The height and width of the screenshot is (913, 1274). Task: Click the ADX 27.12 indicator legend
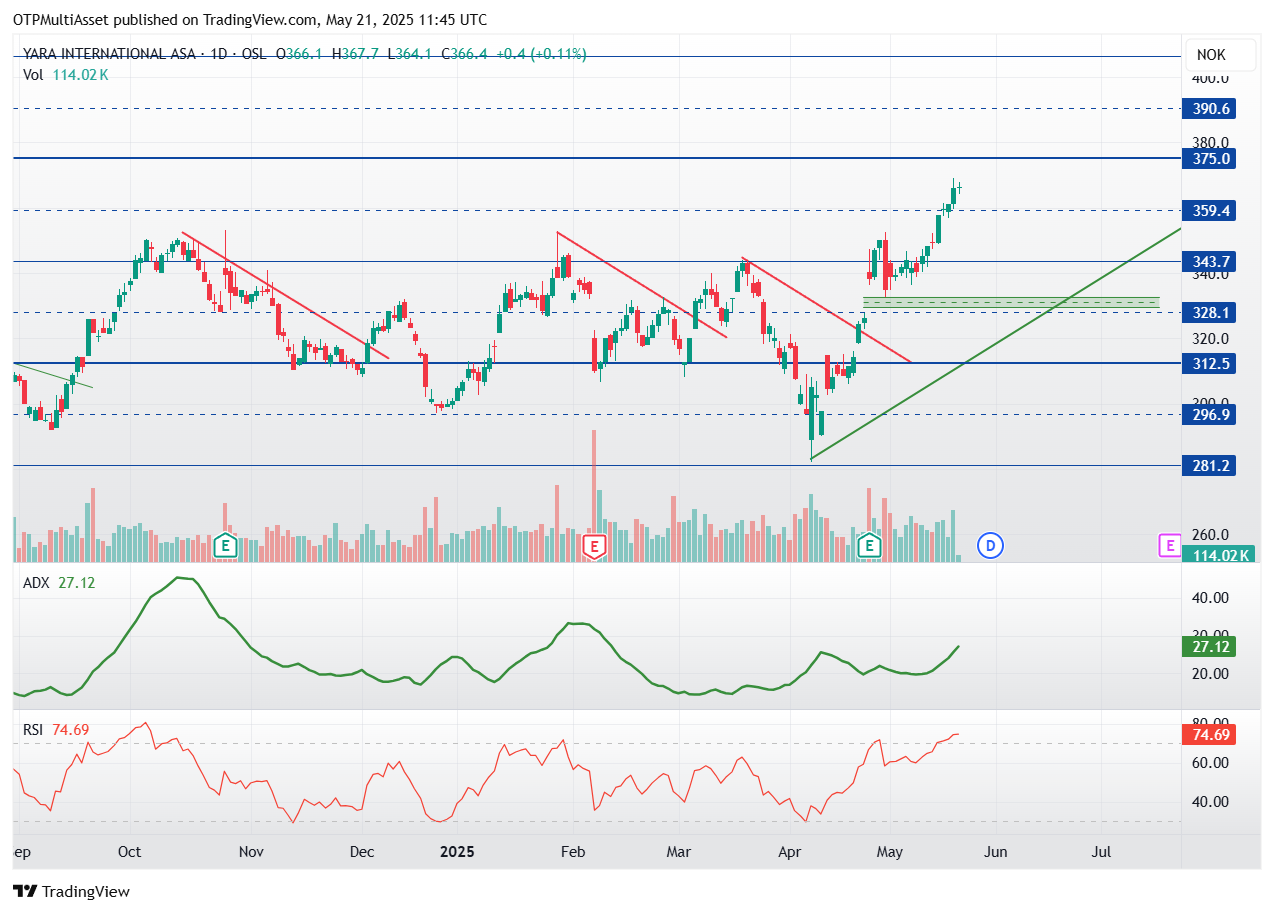click(59, 582)
